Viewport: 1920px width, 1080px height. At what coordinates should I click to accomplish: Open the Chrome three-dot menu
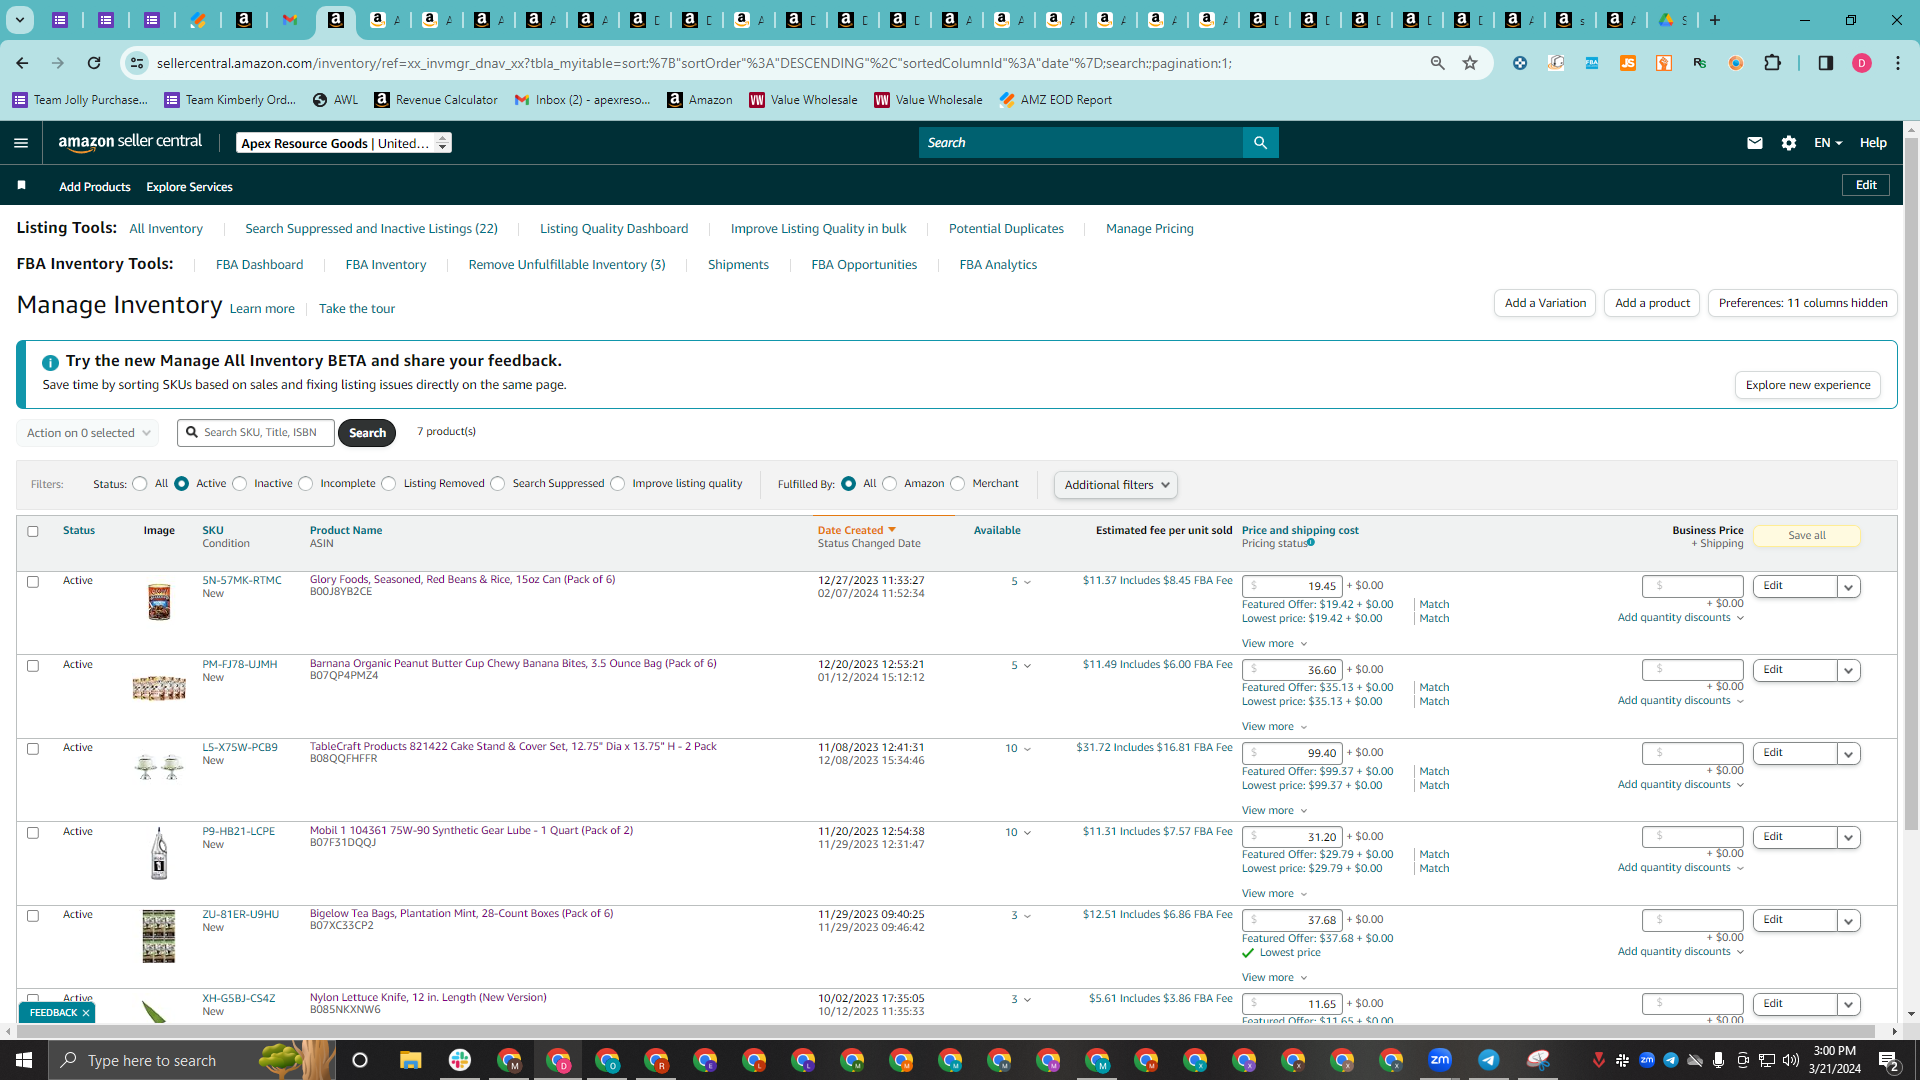point(1898,63)
